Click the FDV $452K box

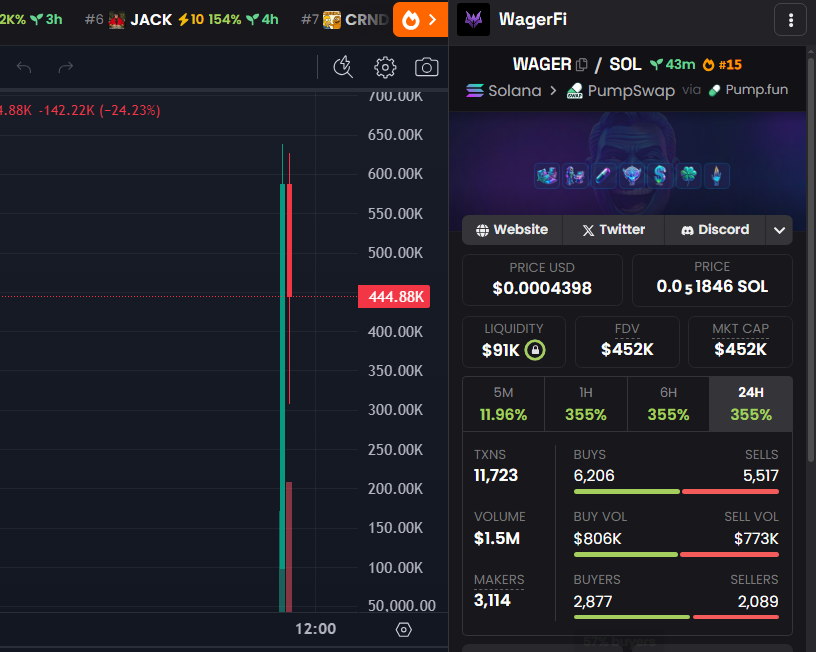627,342
